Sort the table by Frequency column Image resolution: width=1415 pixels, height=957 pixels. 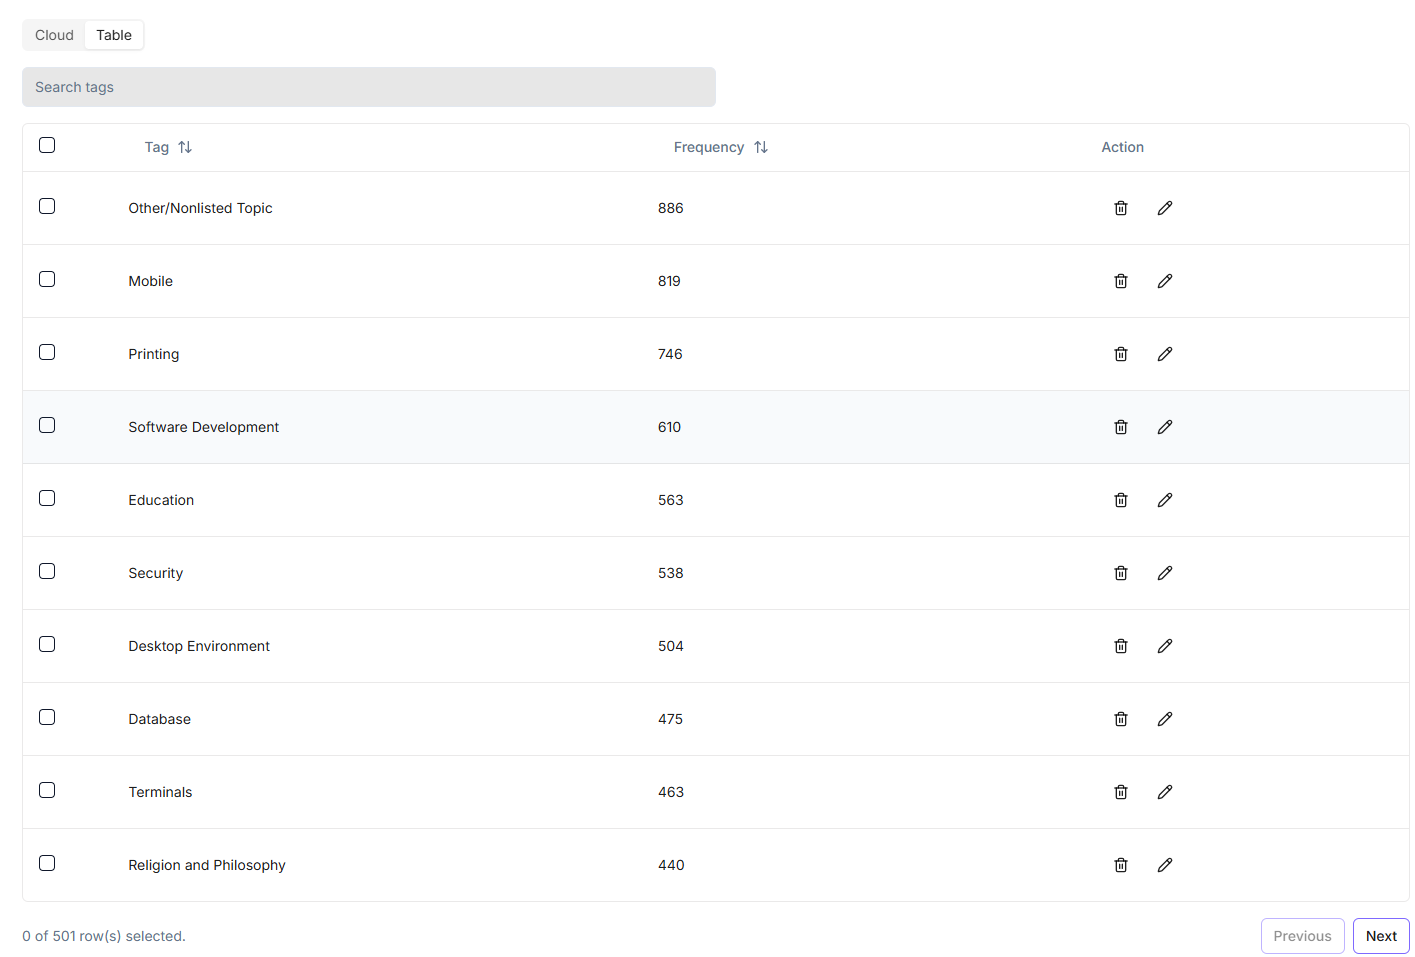point(720,147)
